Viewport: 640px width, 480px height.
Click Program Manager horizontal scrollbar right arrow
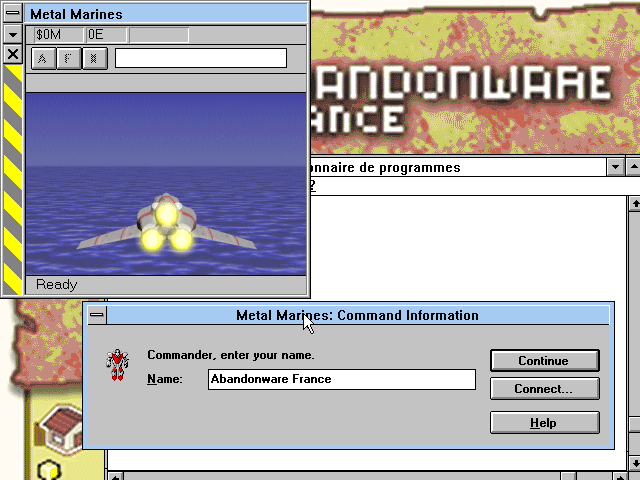click(x=619, y=476)
